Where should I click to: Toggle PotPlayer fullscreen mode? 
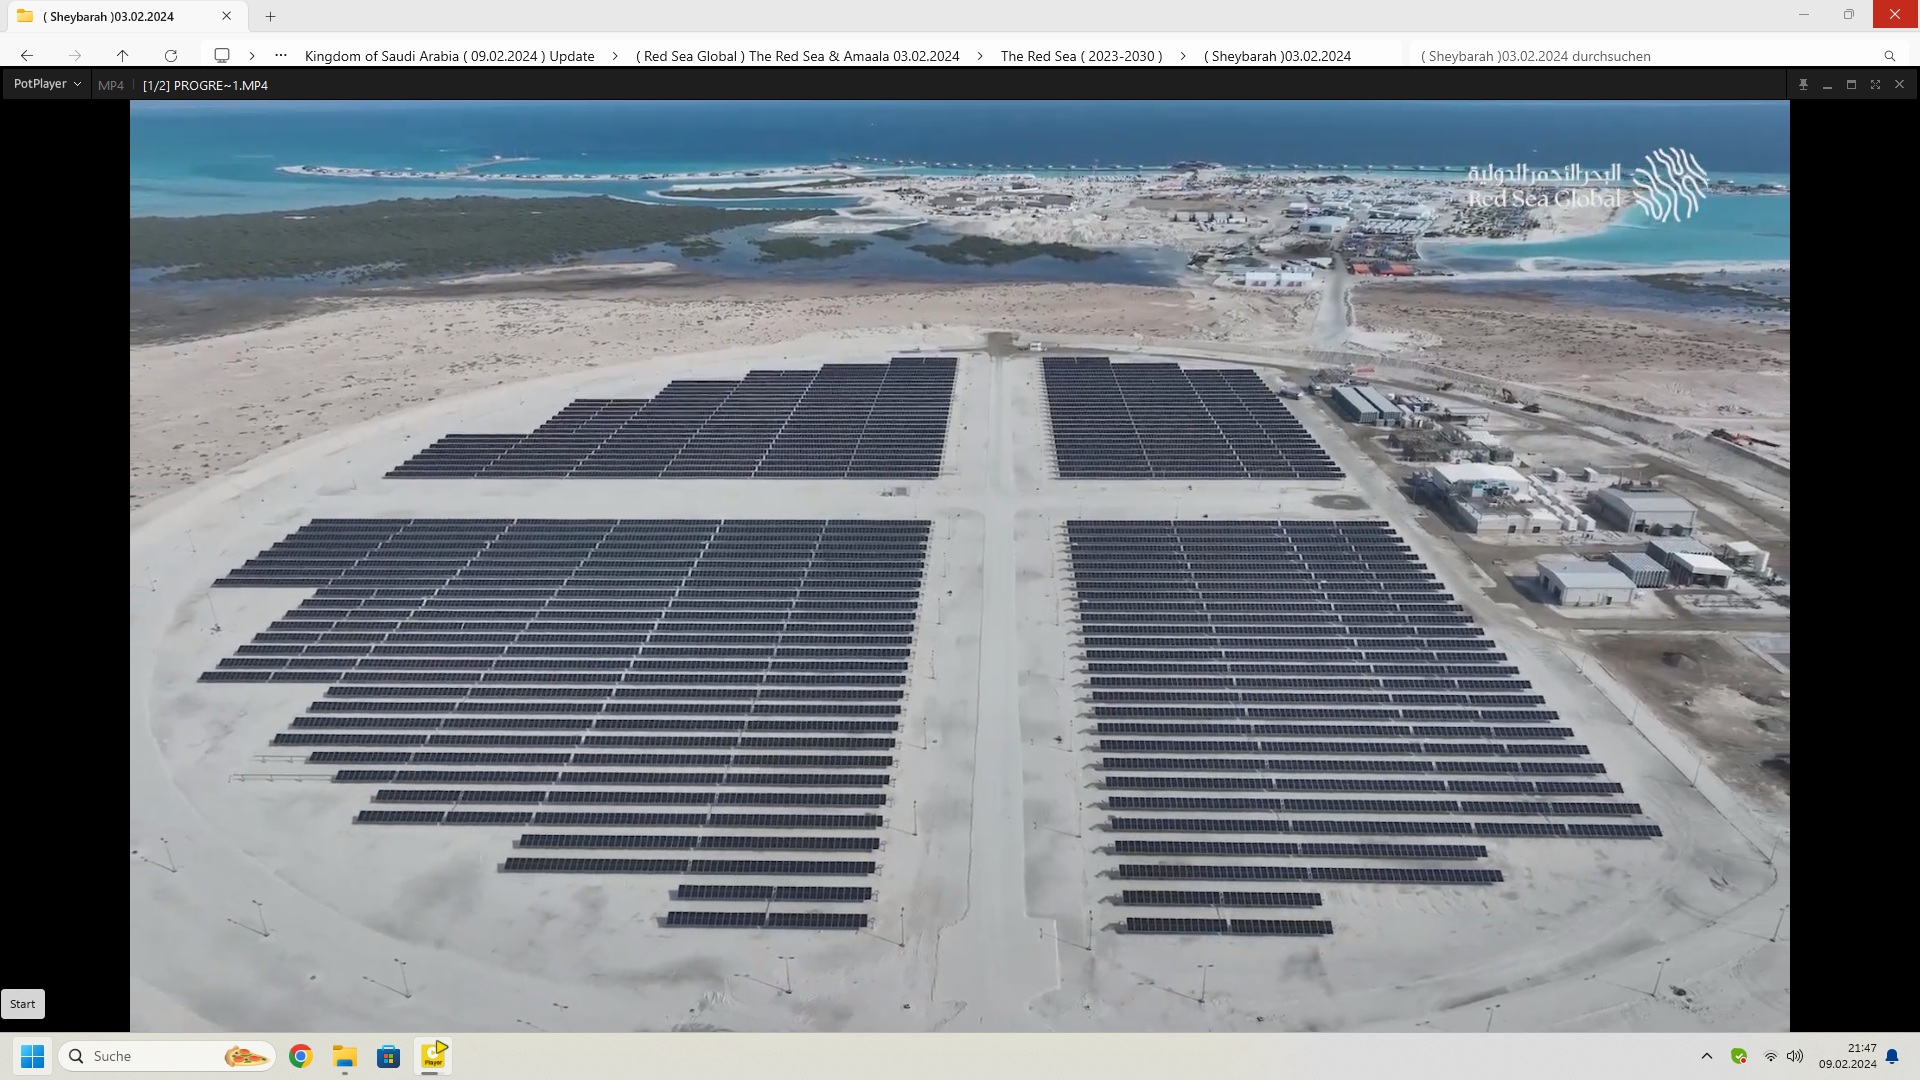pyautogui.click(x=1875, y=85)
